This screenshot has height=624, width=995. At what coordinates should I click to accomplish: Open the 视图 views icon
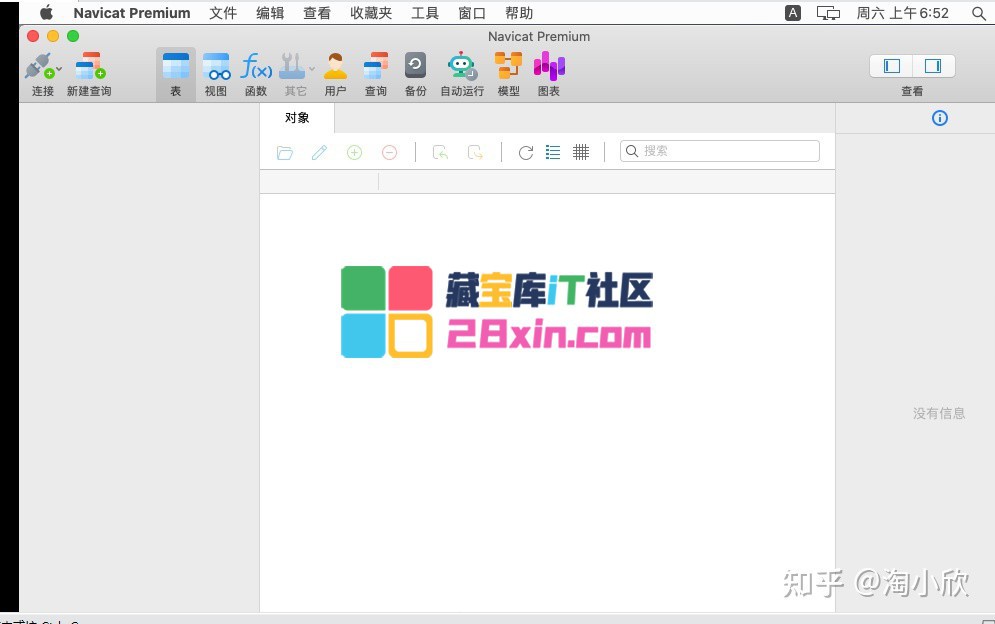[x=216, y=66]
